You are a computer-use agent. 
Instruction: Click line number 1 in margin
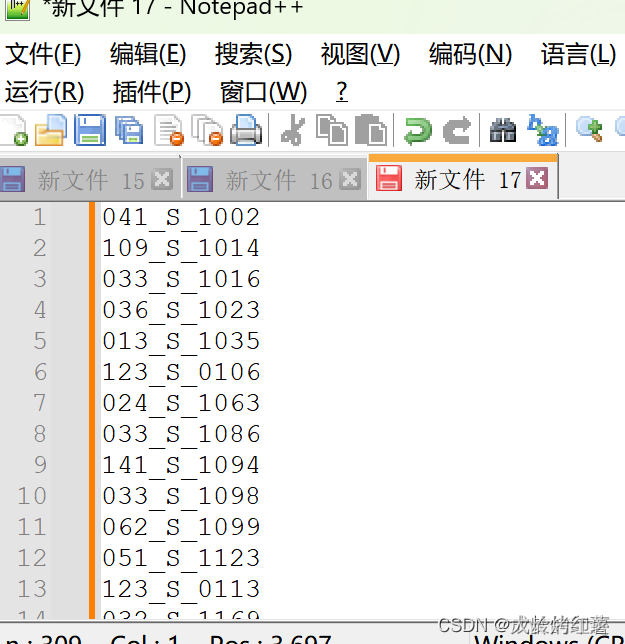pos(40,217)
